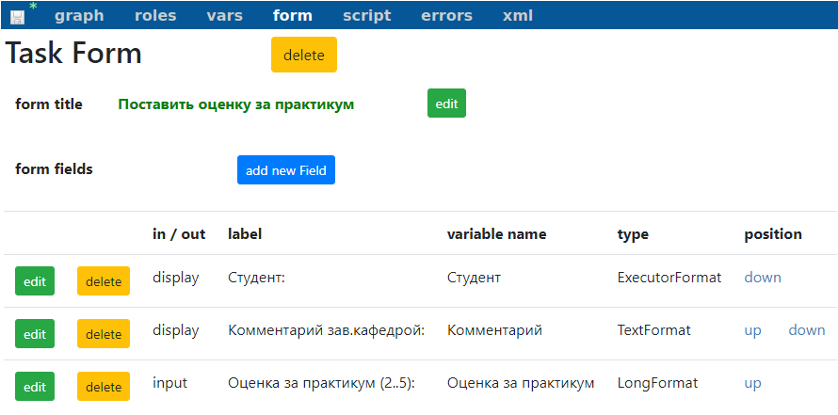Select the form tab
Image resolution: width=838 pixels, height=415 pixels.
292,15
